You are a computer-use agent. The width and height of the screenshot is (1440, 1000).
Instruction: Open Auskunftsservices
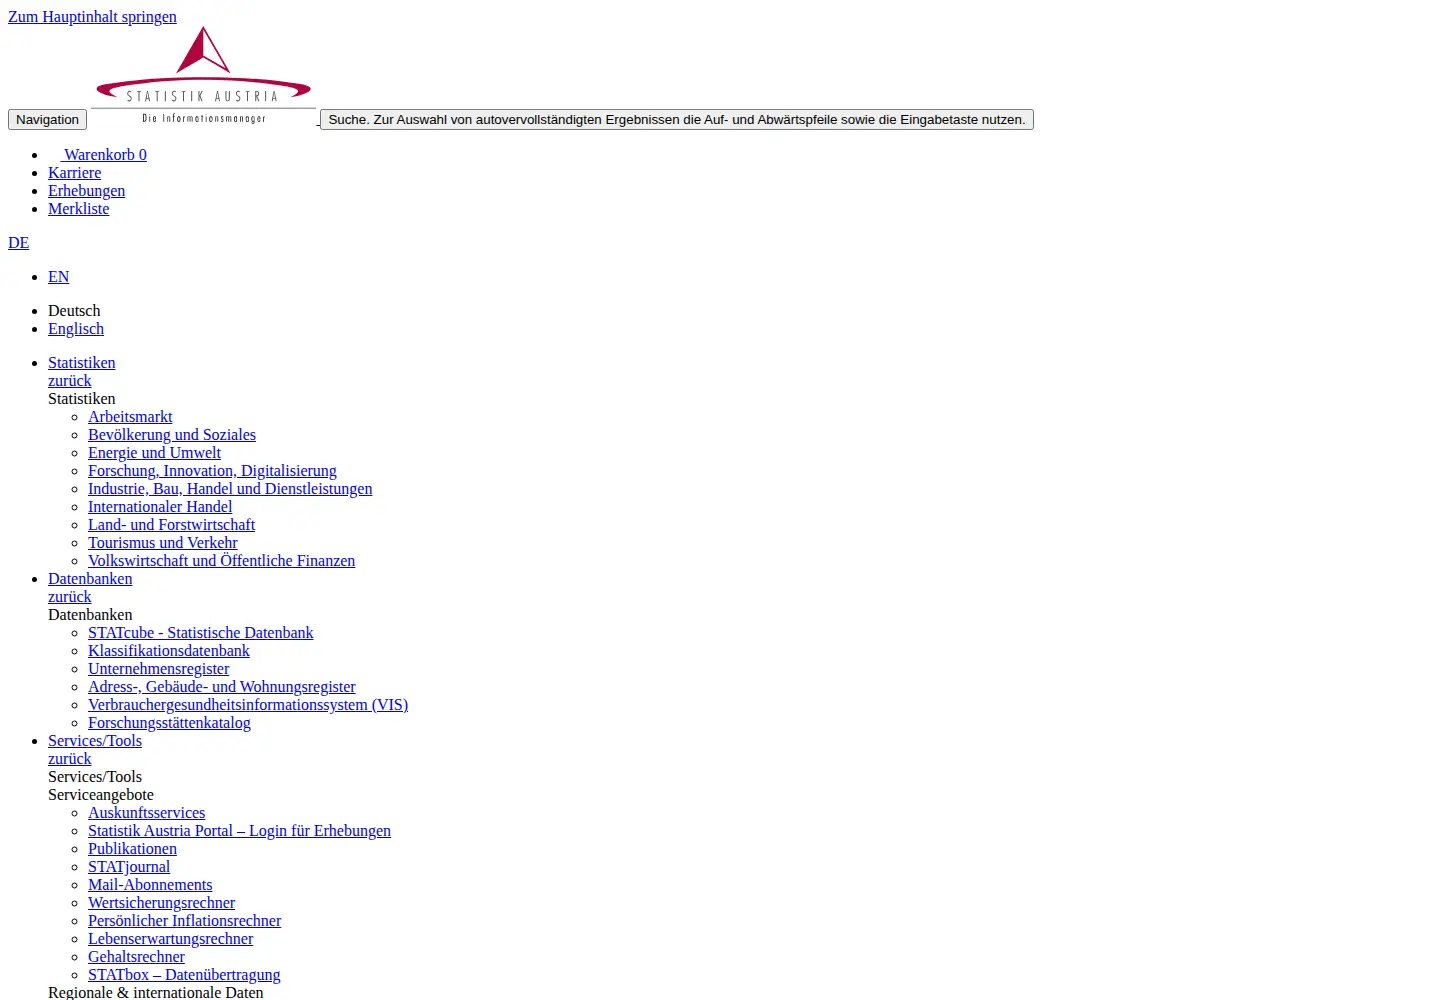pyautogui.click(x=147, y=813)
